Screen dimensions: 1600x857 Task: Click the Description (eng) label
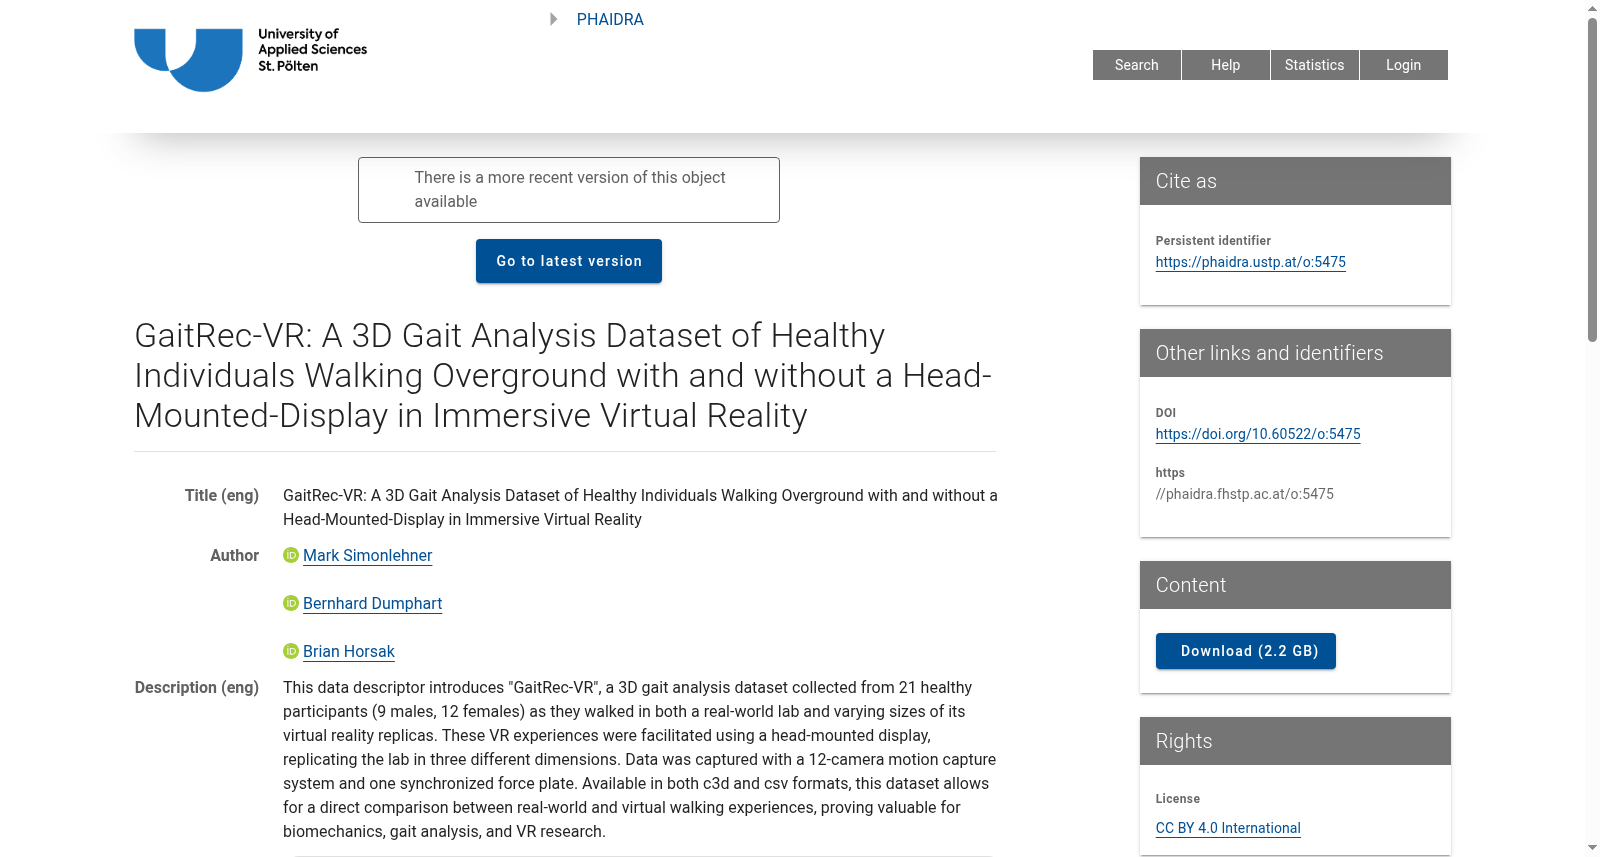(197, 687)
